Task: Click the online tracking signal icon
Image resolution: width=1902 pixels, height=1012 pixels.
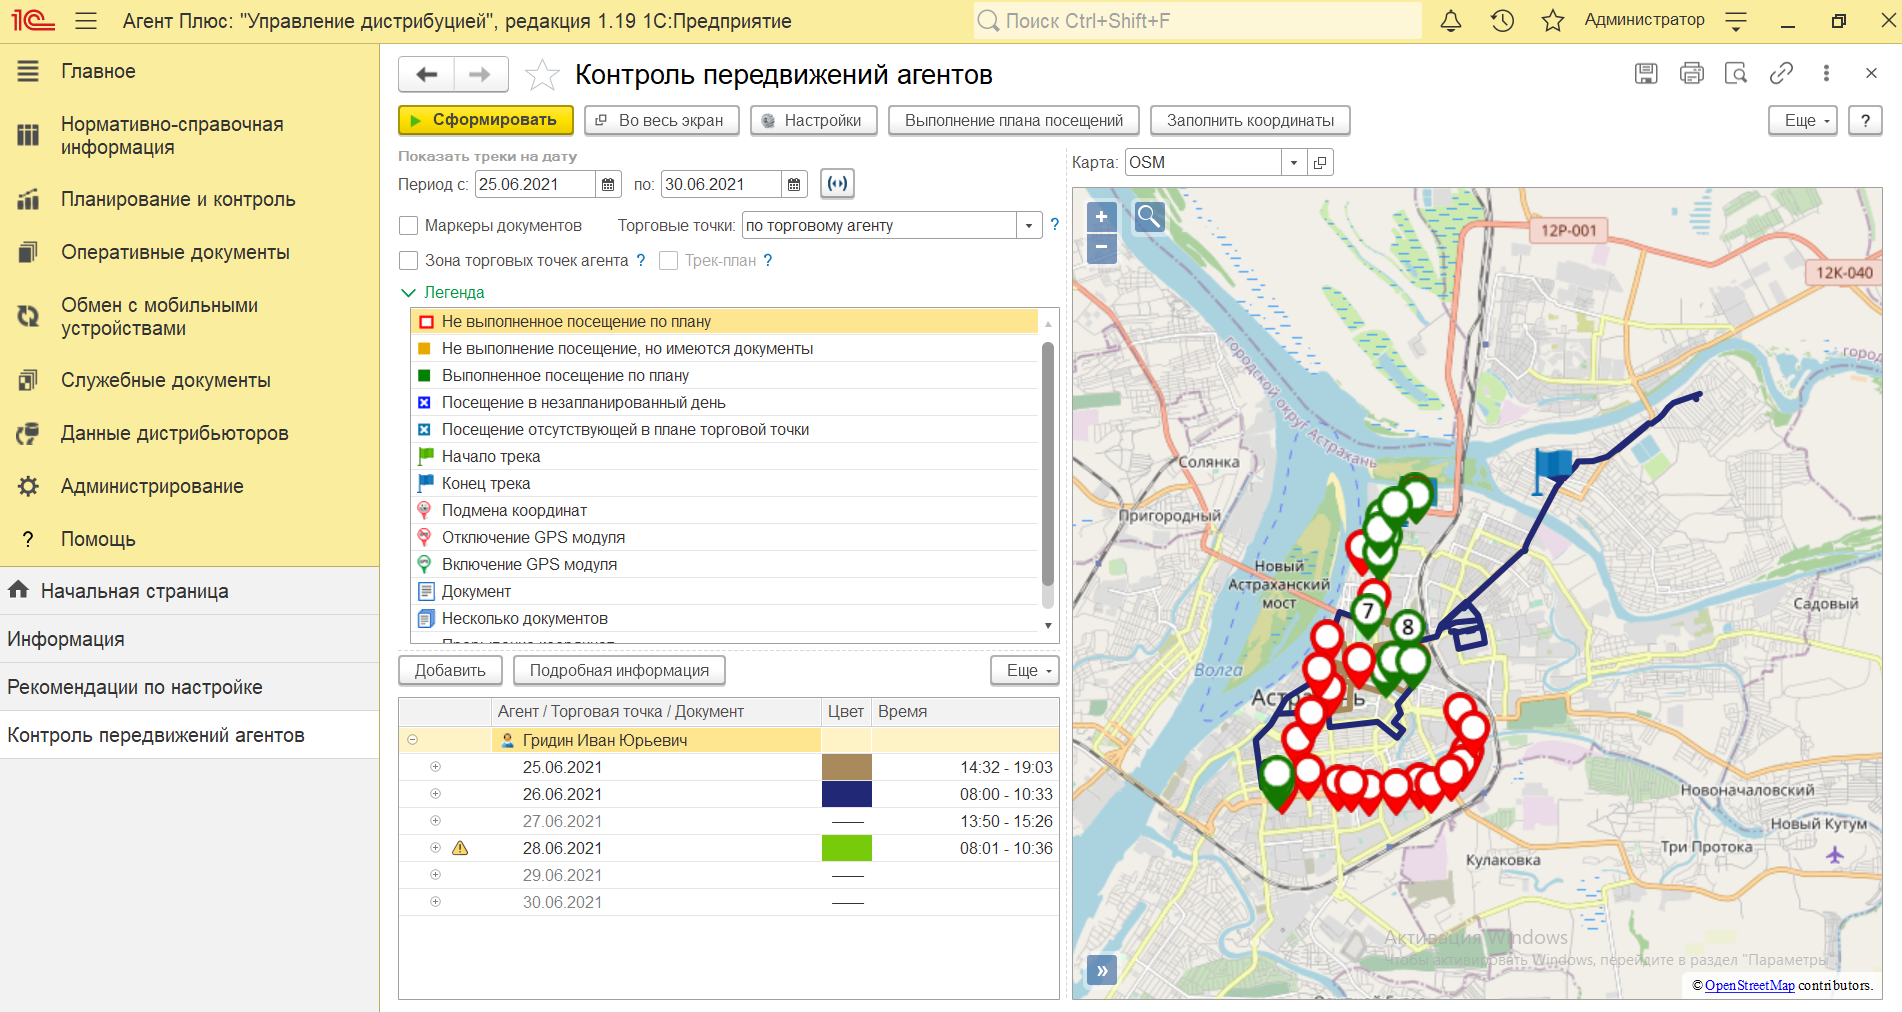Action: pyautogui.click(x=838, y=184)
